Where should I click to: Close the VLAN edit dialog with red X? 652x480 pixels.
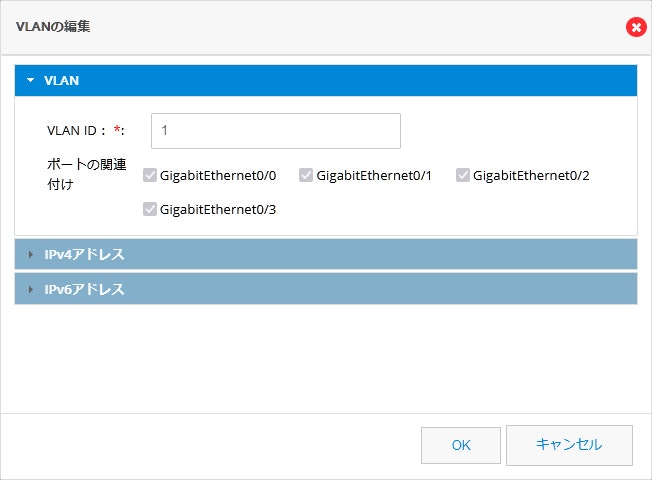click(636, 27)
